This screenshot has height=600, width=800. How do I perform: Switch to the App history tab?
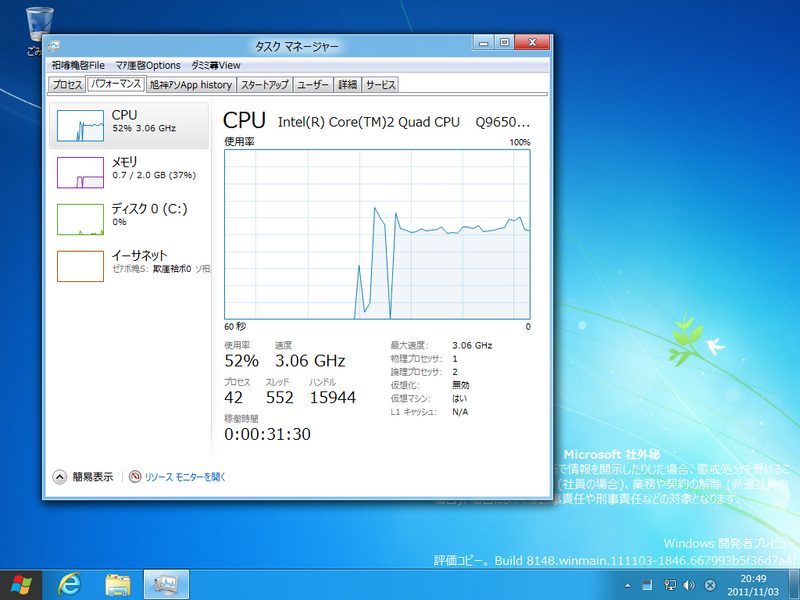click(191, 85)
